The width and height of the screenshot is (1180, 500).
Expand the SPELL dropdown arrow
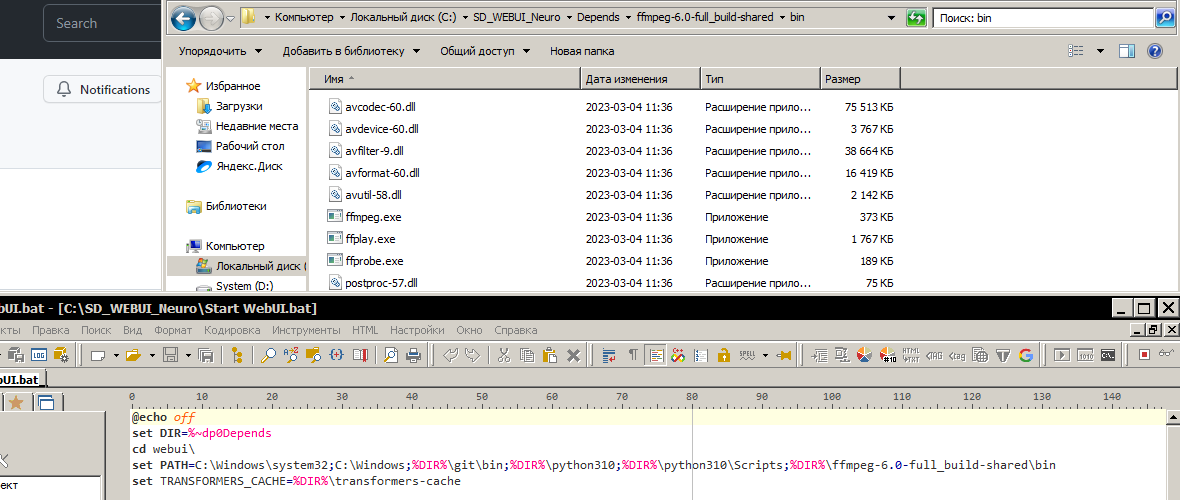pyautogui.click(x=765, y=355)
